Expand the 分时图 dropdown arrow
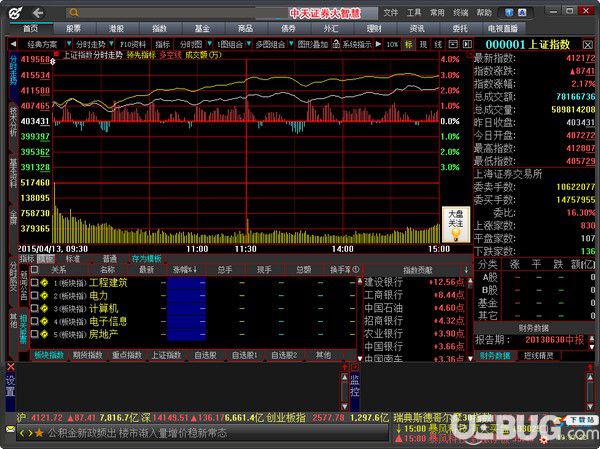 coord(209,44)
